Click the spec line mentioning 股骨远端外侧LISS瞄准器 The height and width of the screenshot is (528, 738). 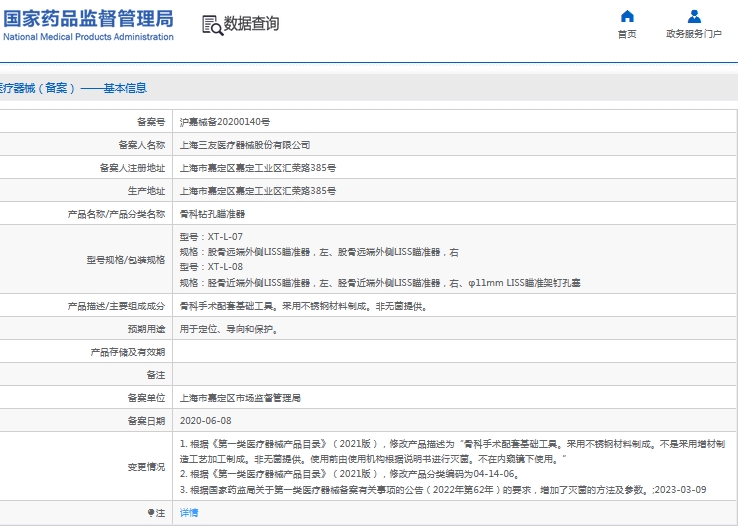(x=319, y=252)
